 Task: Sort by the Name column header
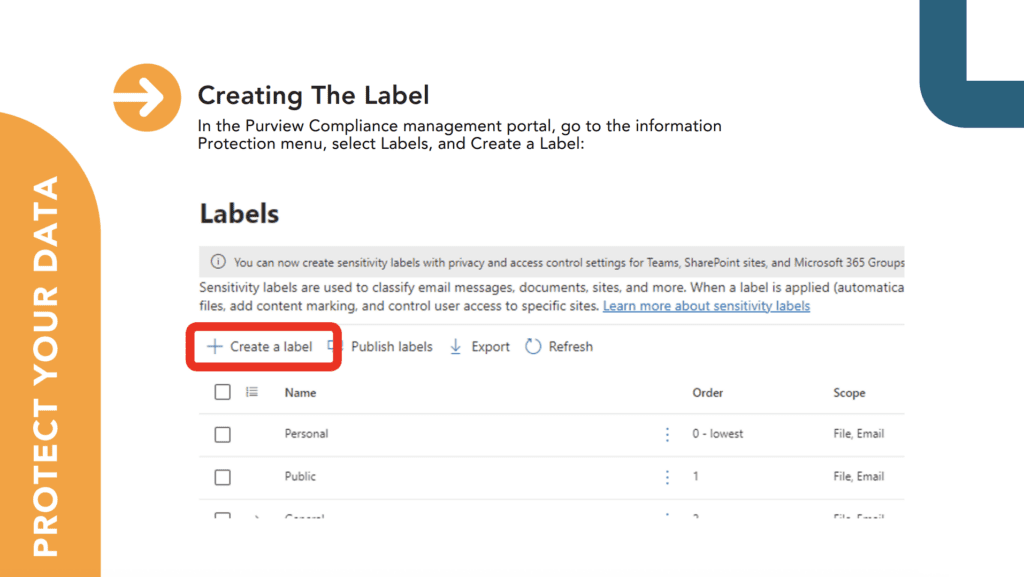coord(300,393)
